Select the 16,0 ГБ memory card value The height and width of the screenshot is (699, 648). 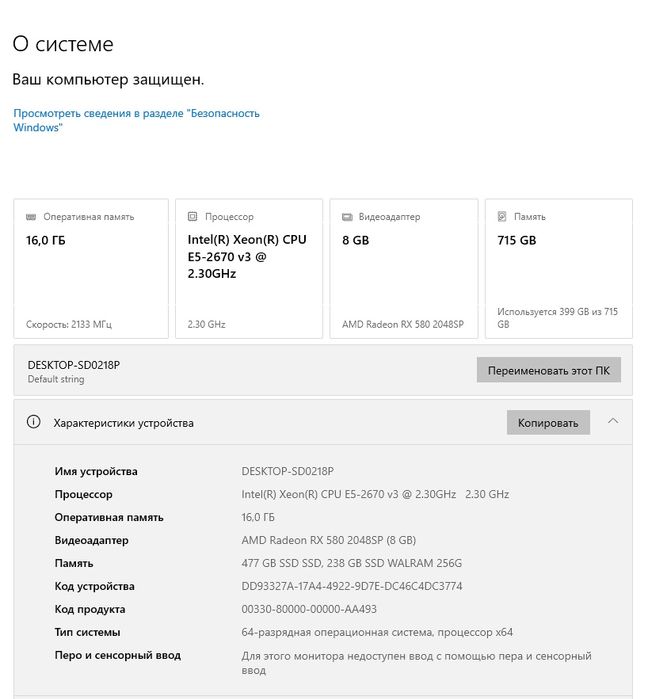46,241
